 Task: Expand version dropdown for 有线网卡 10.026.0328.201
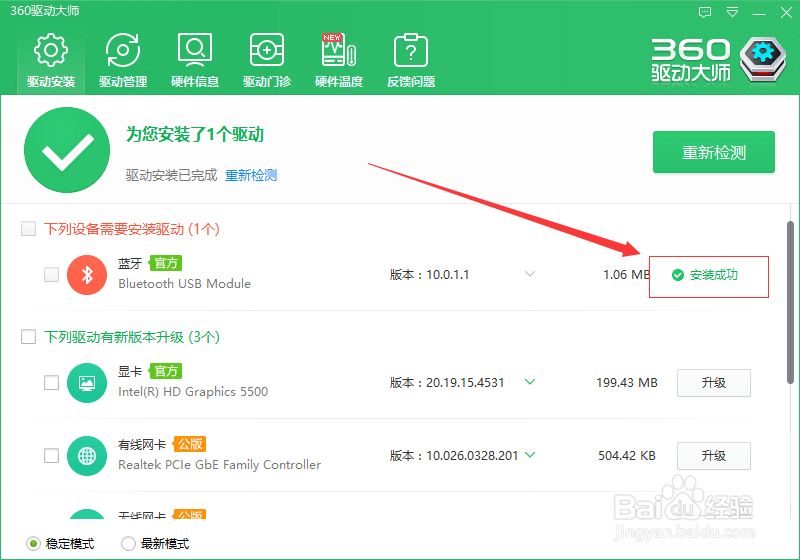530,454
